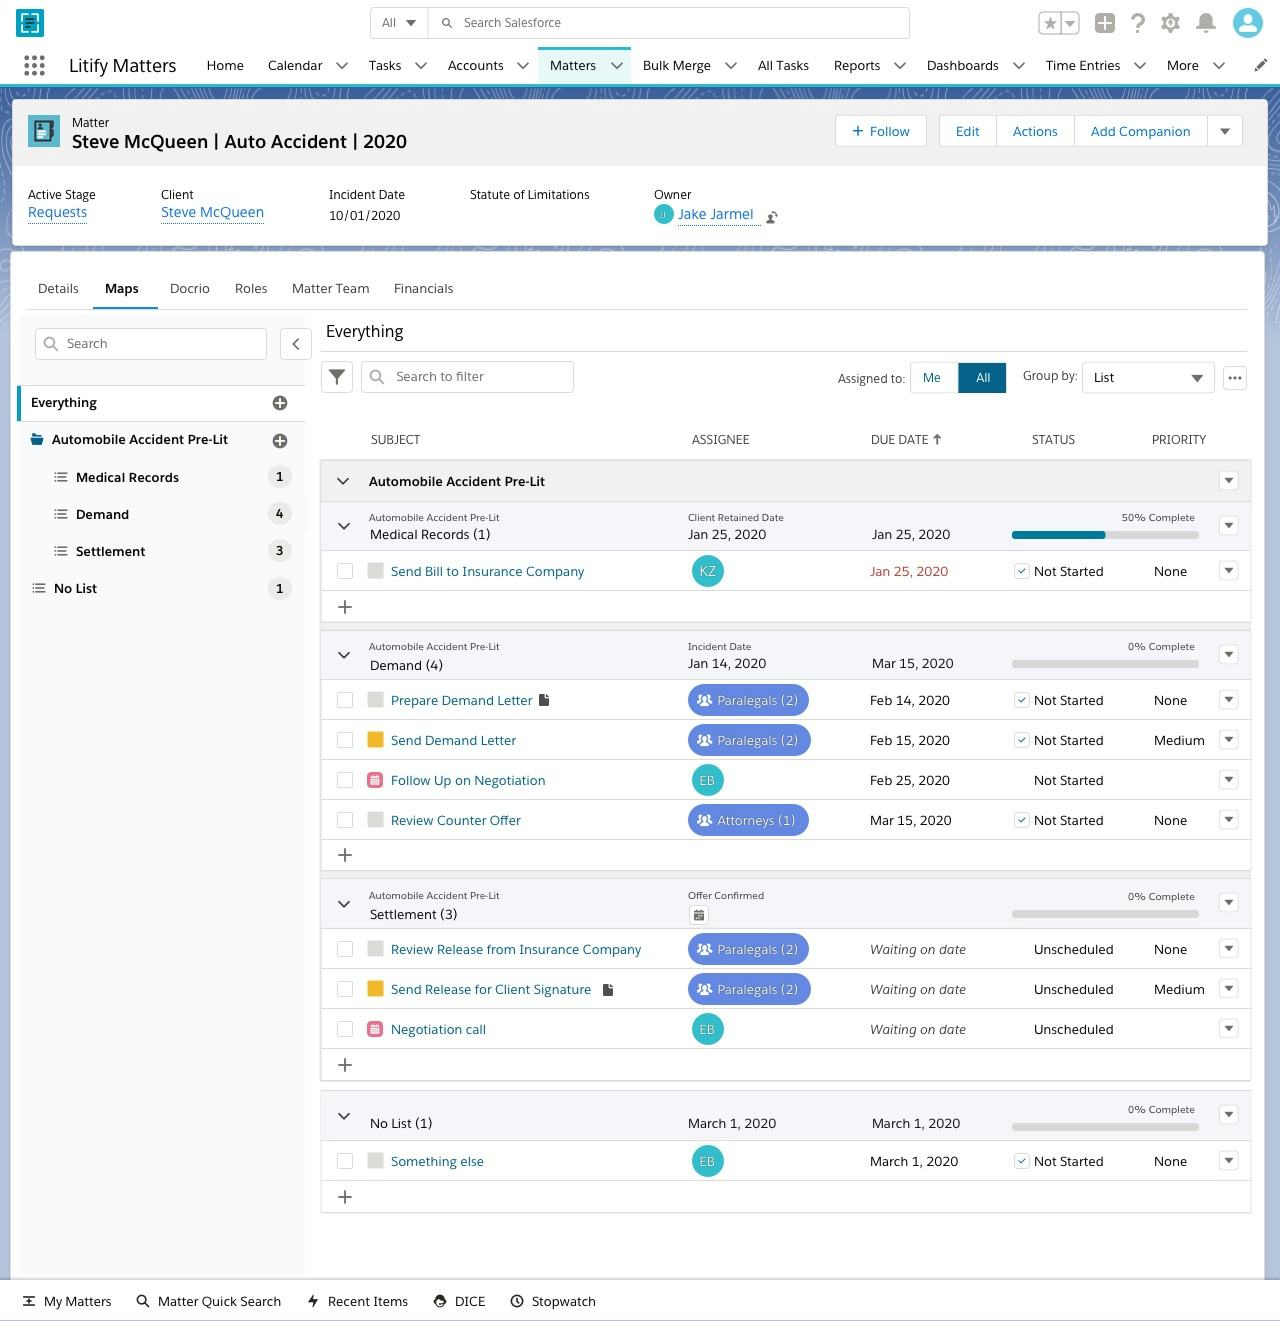This screenshot has height=1321, width=1280.
Task: Click the KZ assignee avatar
Action: (708, 571)
